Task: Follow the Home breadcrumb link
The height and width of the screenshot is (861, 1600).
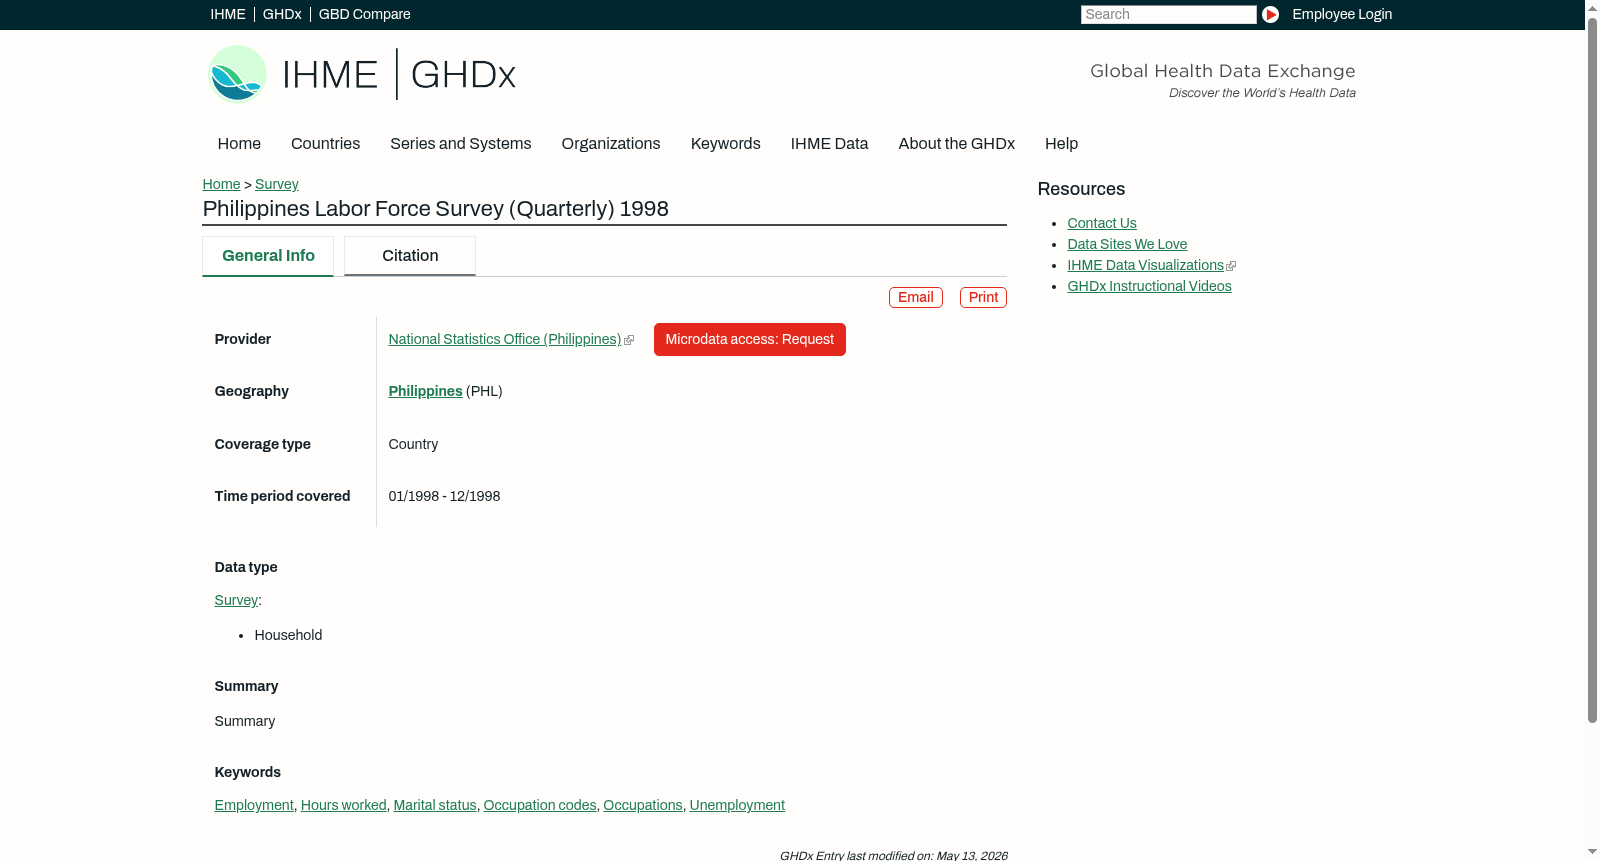Action: pyautogui.click(x=221, y=184)
